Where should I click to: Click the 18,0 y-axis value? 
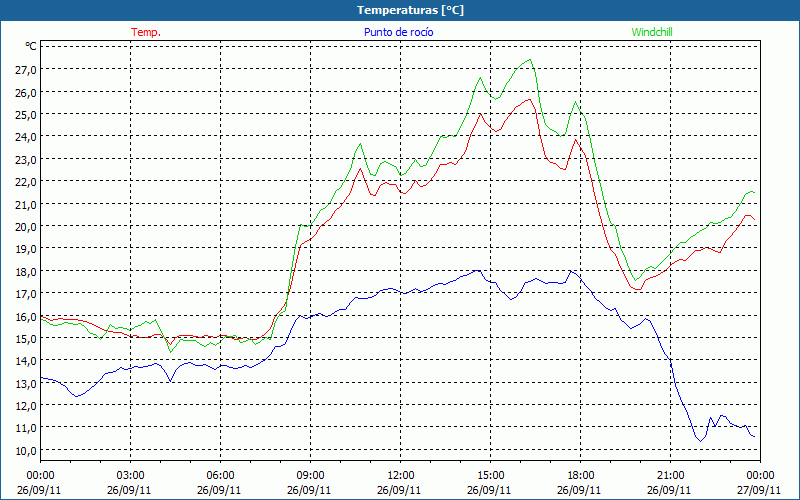pos(26,271)
